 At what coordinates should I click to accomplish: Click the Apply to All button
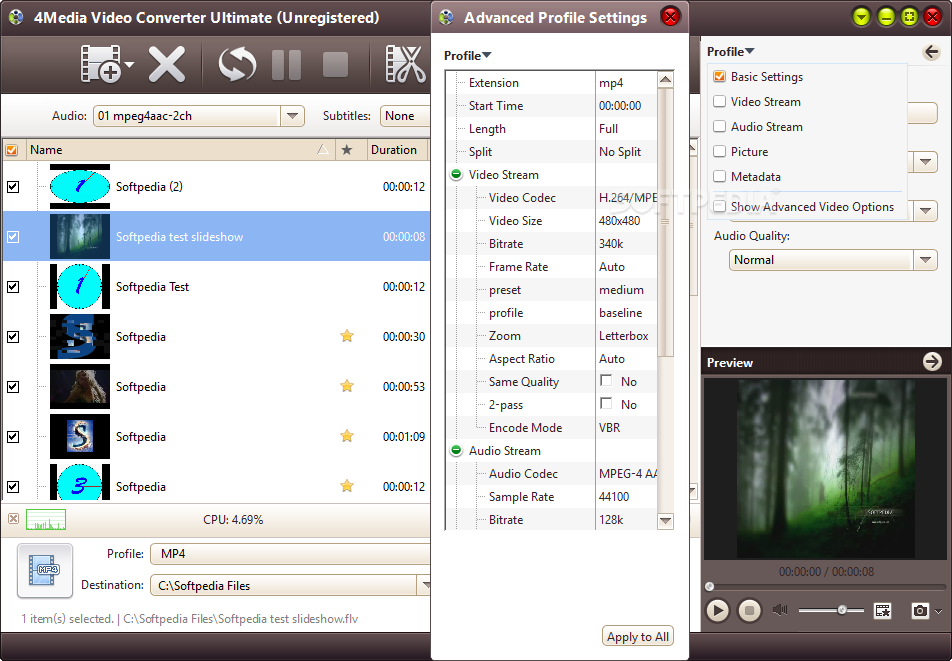click(638, 636)
